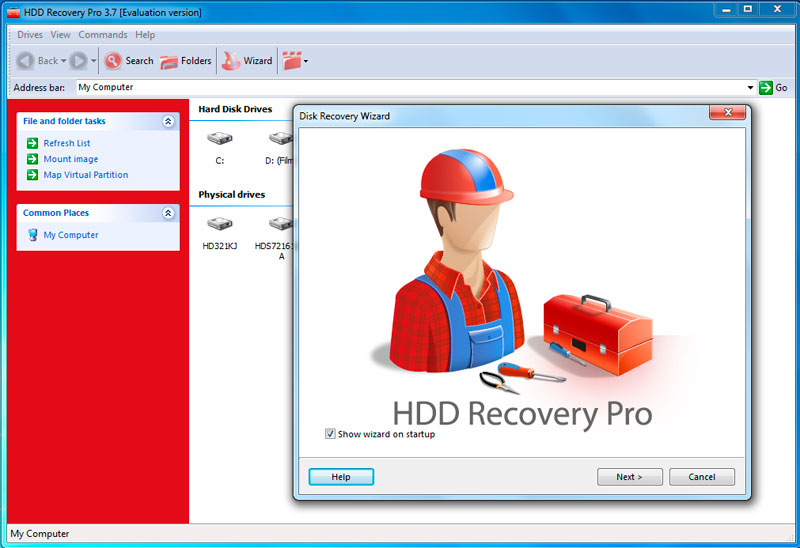Image resolution: width=800 pixels, height=548 pixels.
Task: Cancel the Disk Recovery Wizard
Action: click(702, 477)
